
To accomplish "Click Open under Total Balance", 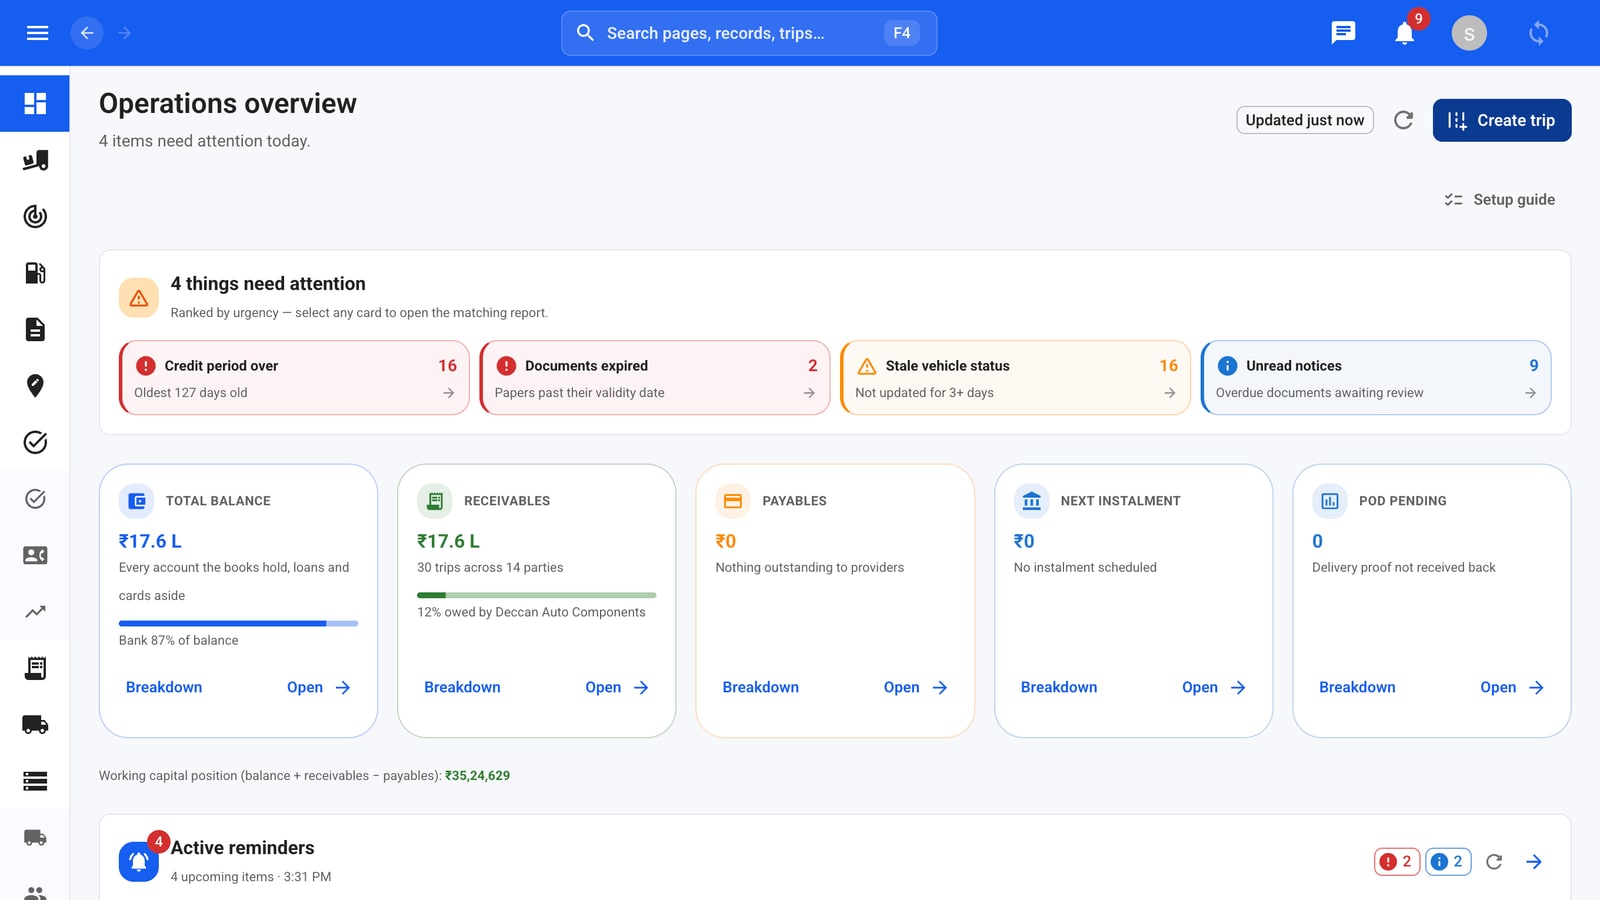I will coord(319,687).
